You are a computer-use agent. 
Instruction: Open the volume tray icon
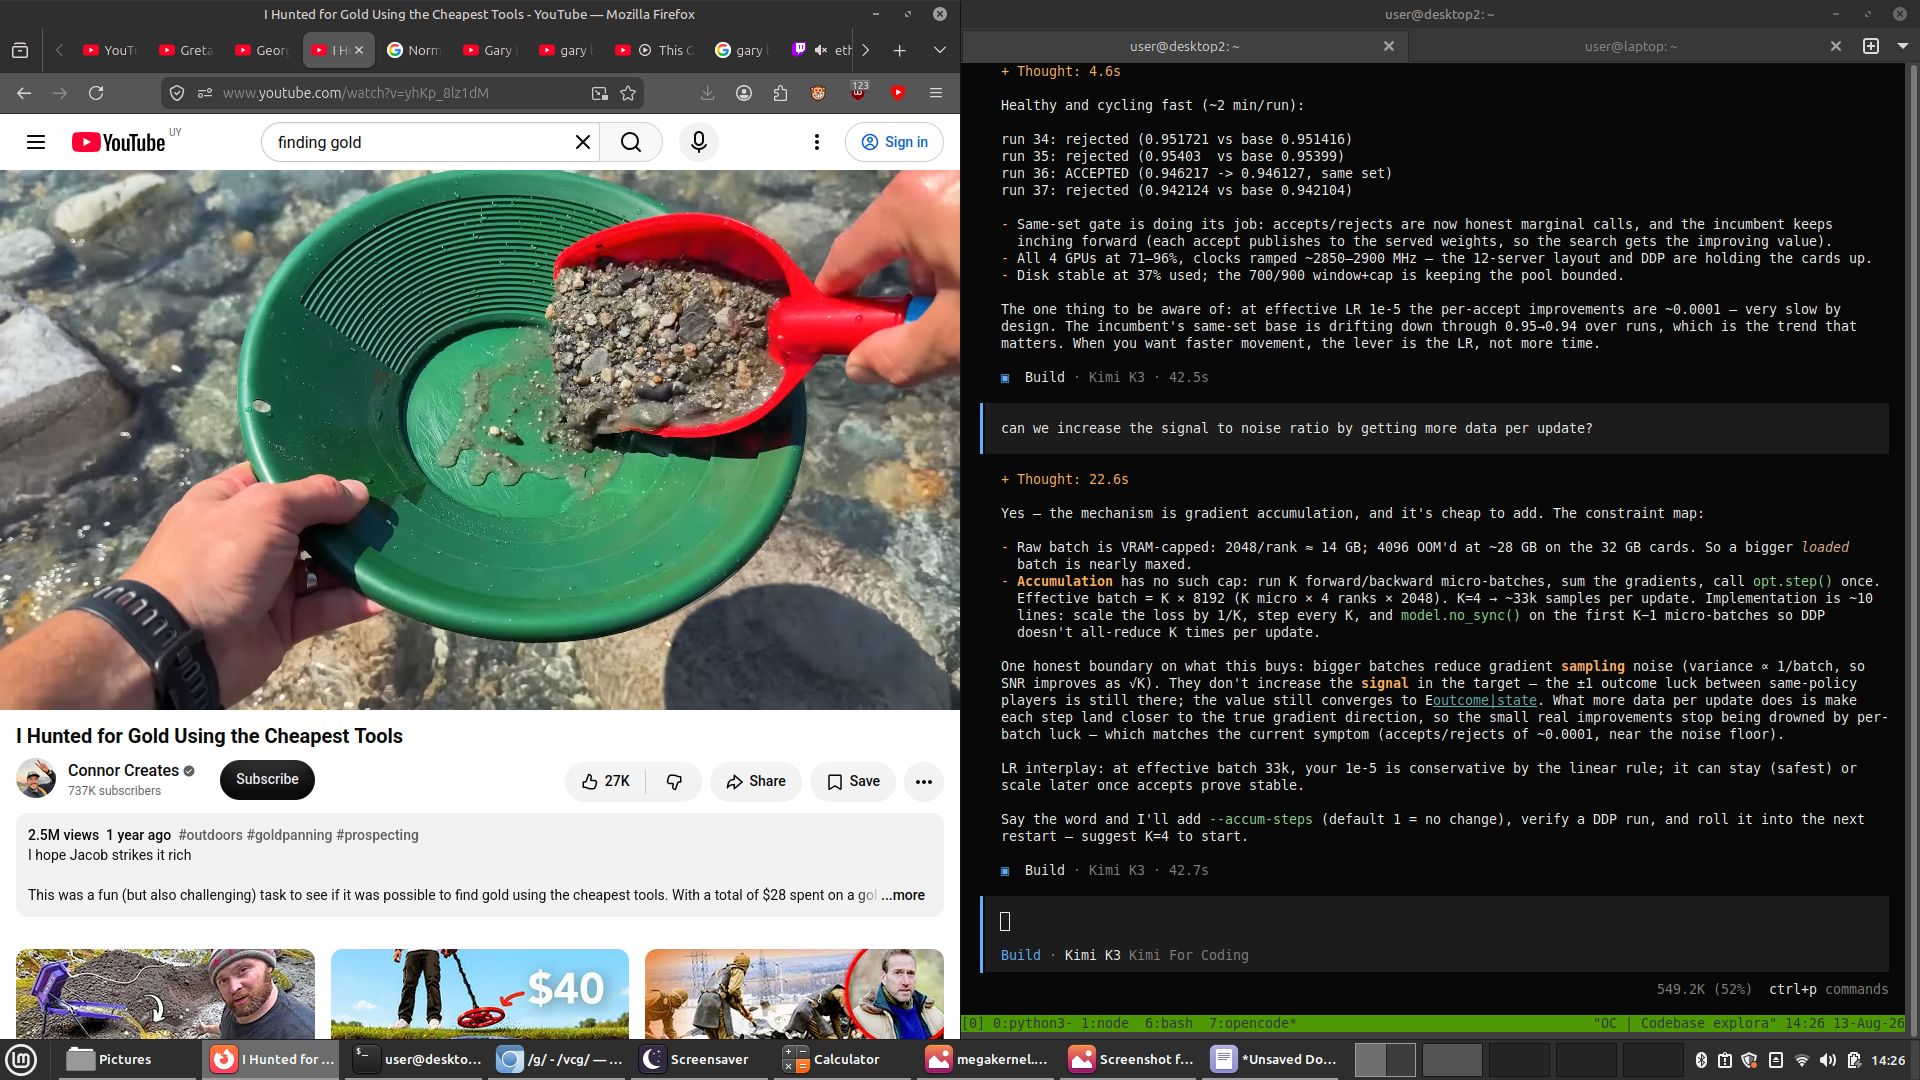[x=1828, y=1060]
